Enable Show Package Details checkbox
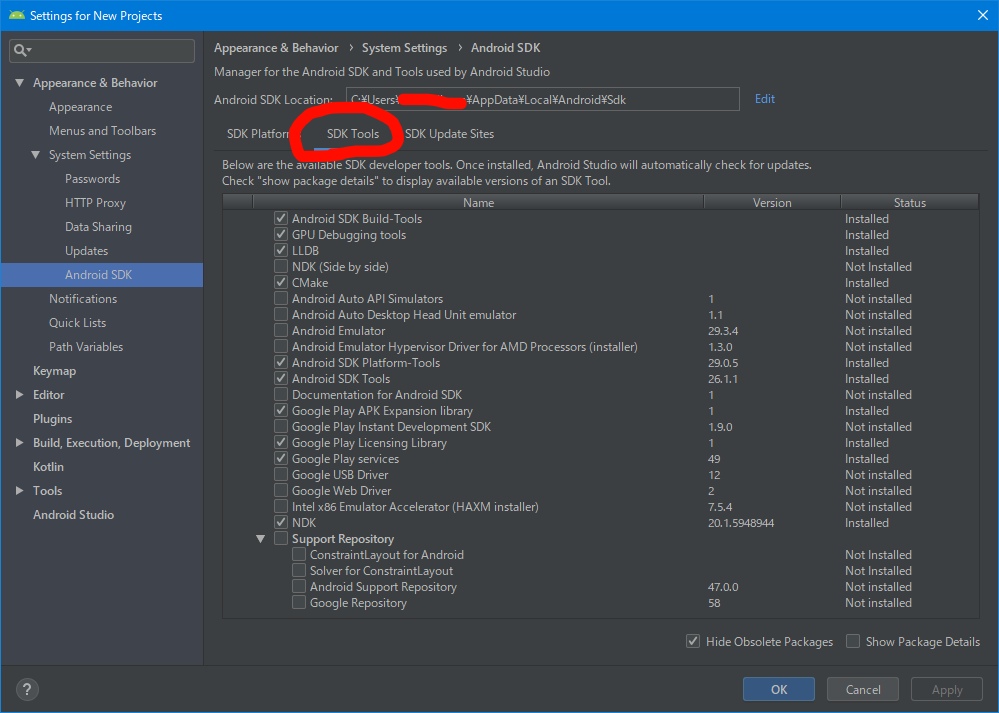Viewport: 999px width, 713px height. pos(852,641)
